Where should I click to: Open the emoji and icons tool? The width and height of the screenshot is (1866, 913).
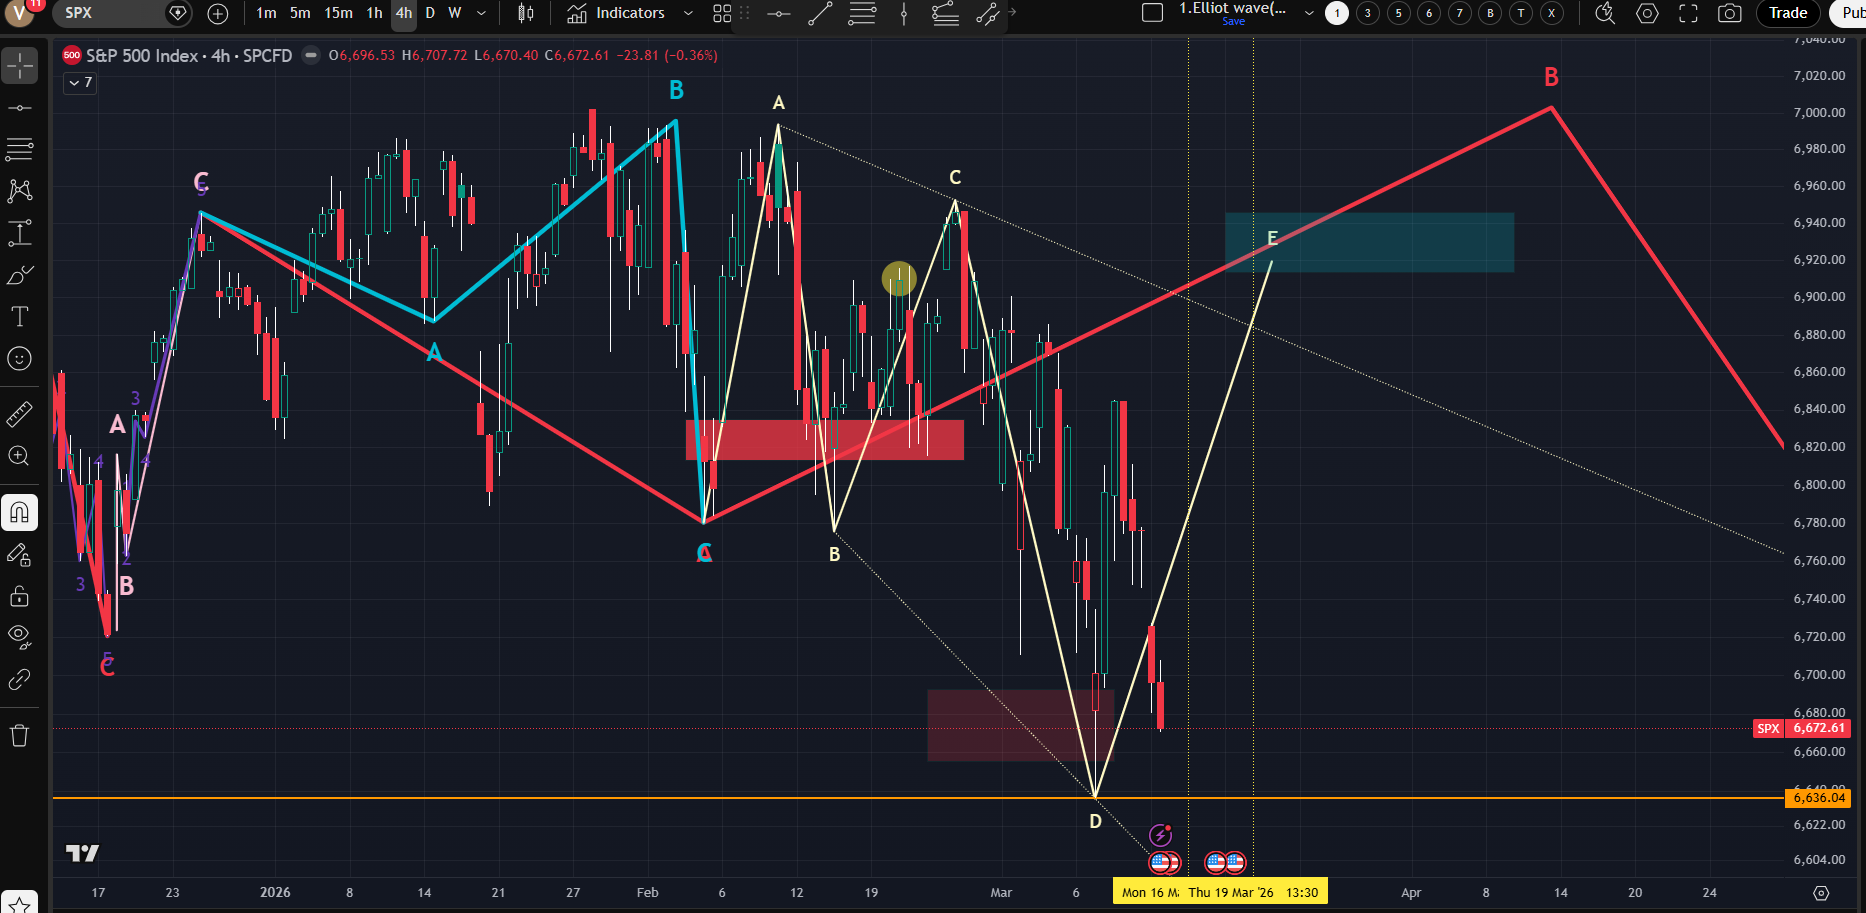point(19,359)
